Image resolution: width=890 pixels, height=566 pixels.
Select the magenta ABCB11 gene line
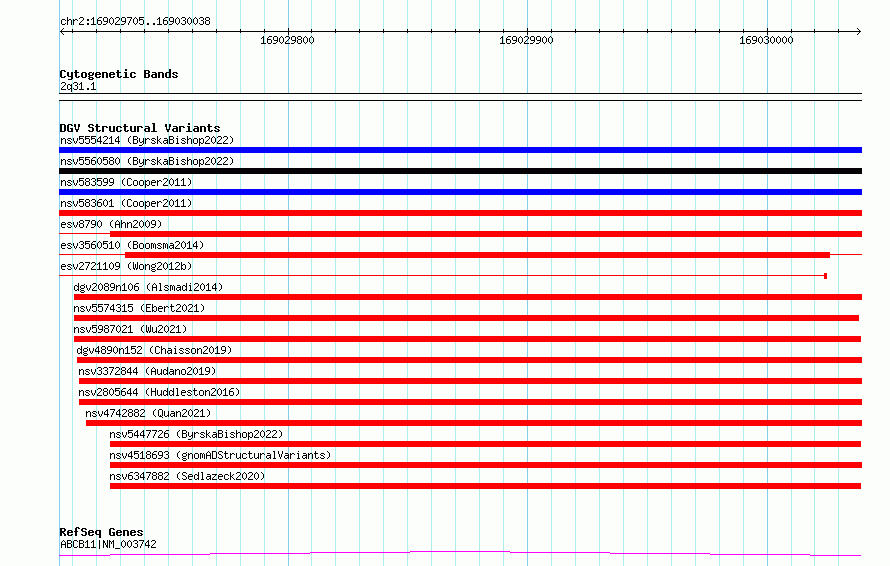click(x=460, y=553)
